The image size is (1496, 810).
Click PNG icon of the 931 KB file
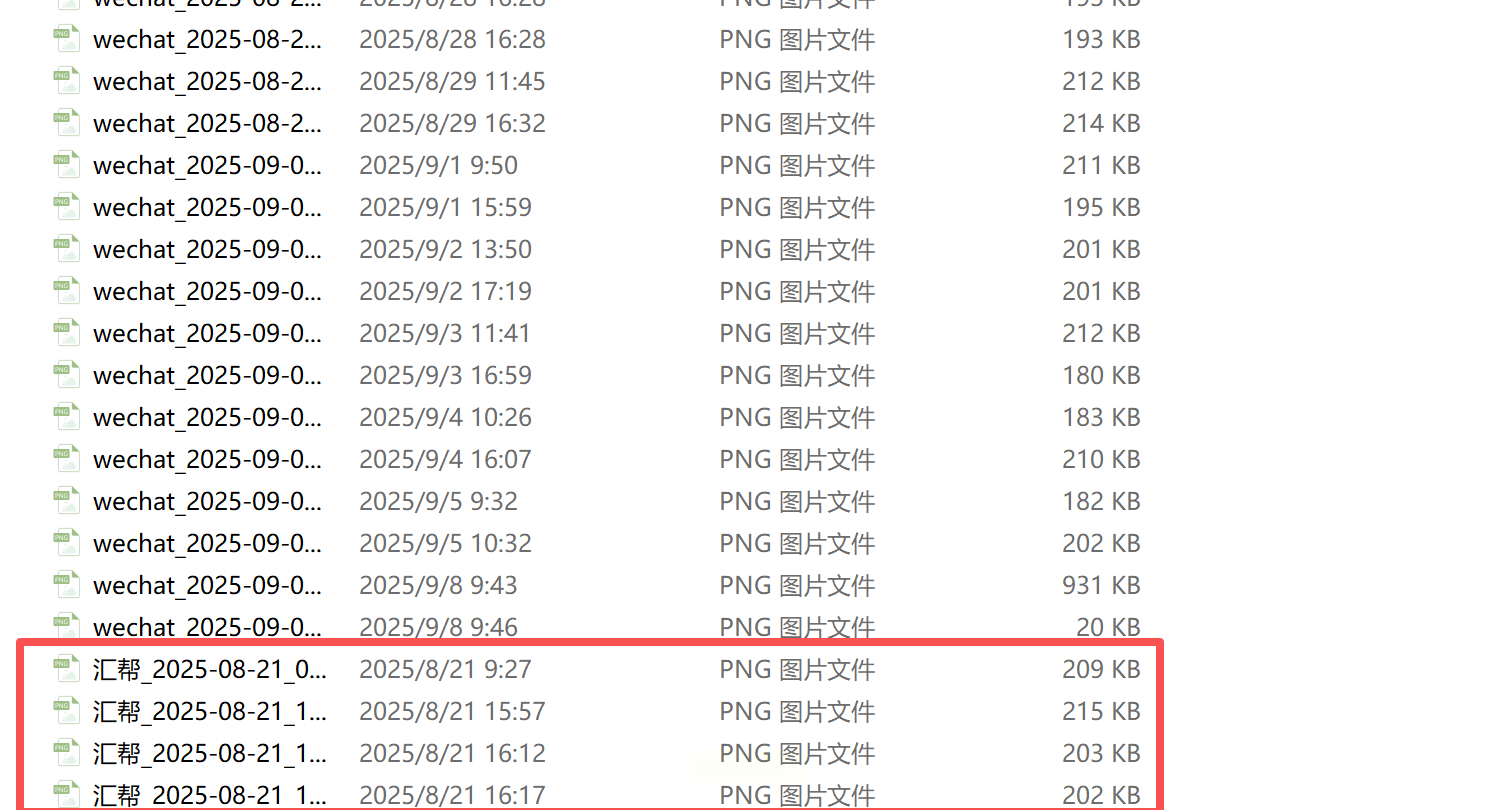click(67, 584)
